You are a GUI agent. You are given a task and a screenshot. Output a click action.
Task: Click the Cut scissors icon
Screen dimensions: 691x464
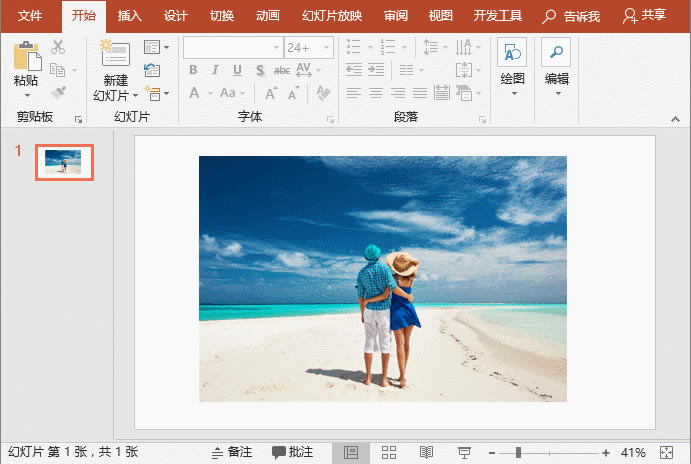tap(58, 47)
